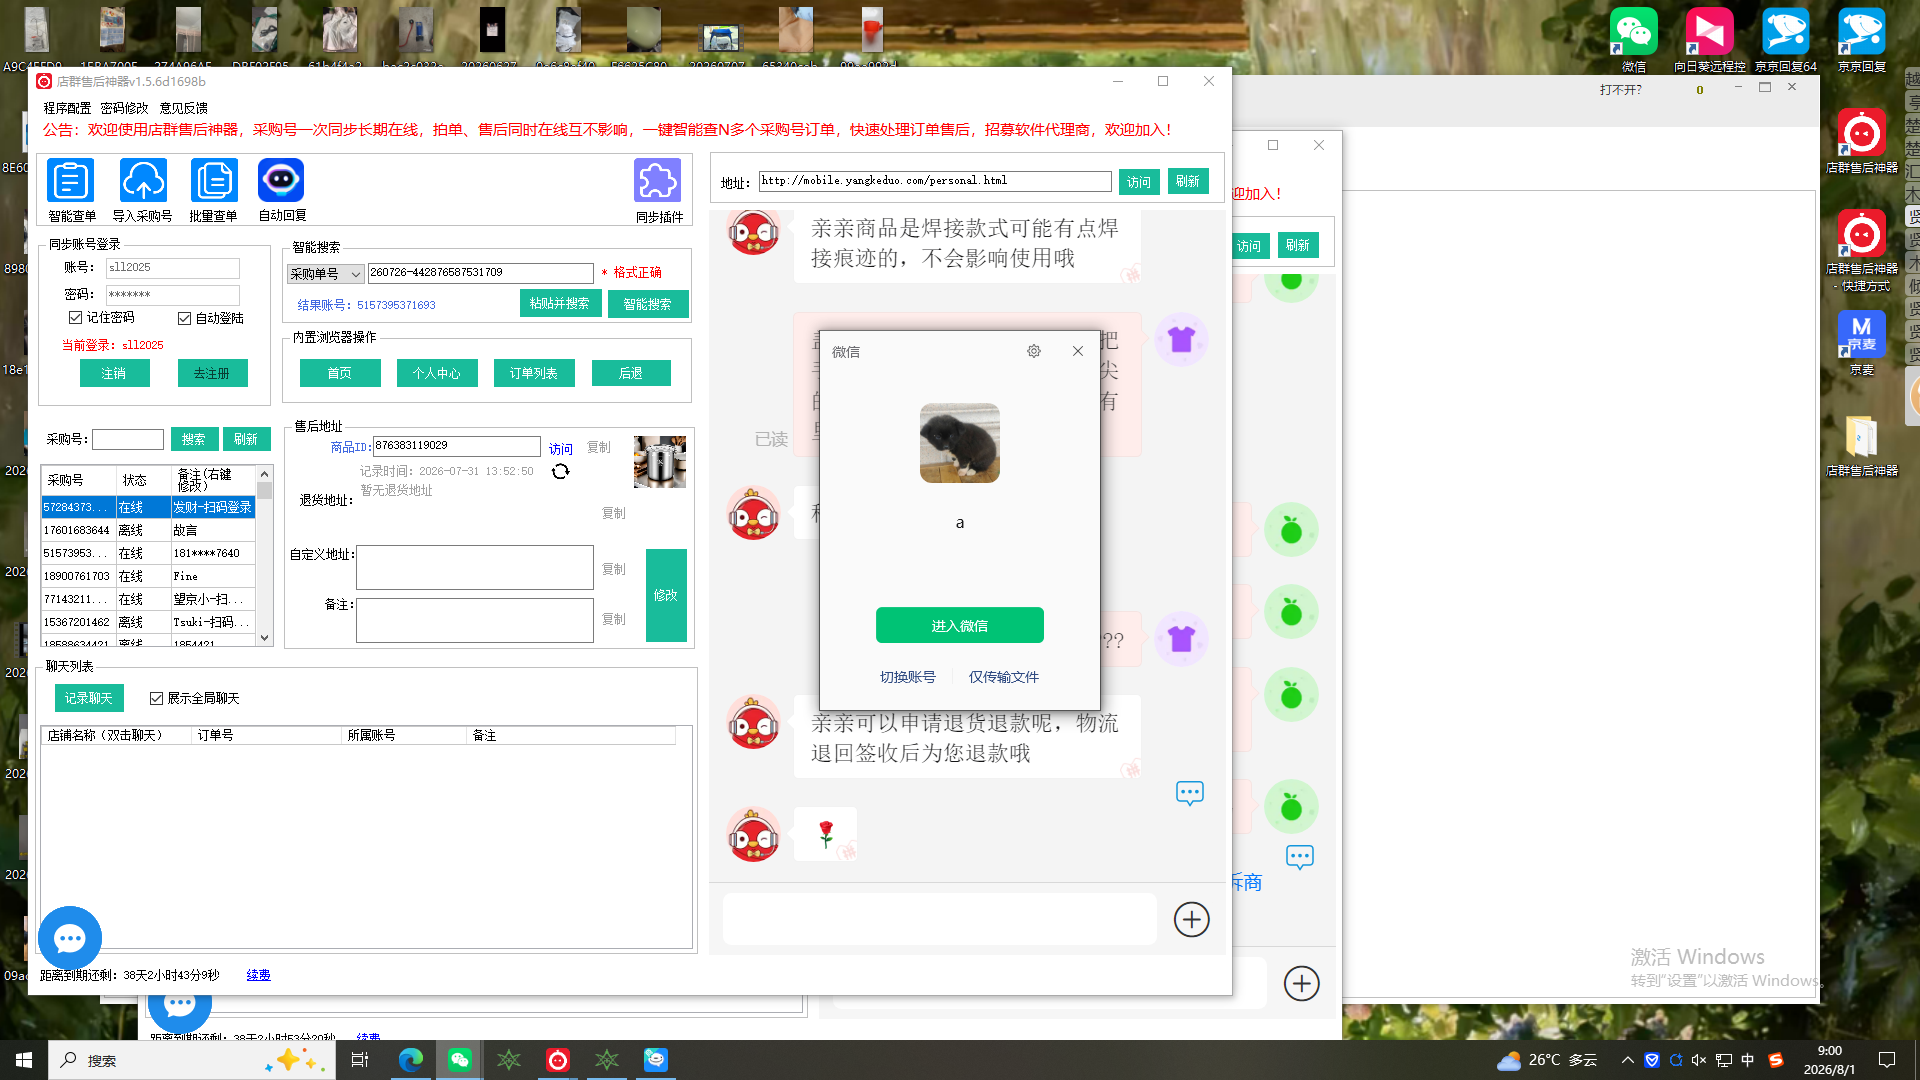The image size is (1920, 1080).
Task: Toggle the 自动登陆 checkbox
Action: (x=184, y=318)
